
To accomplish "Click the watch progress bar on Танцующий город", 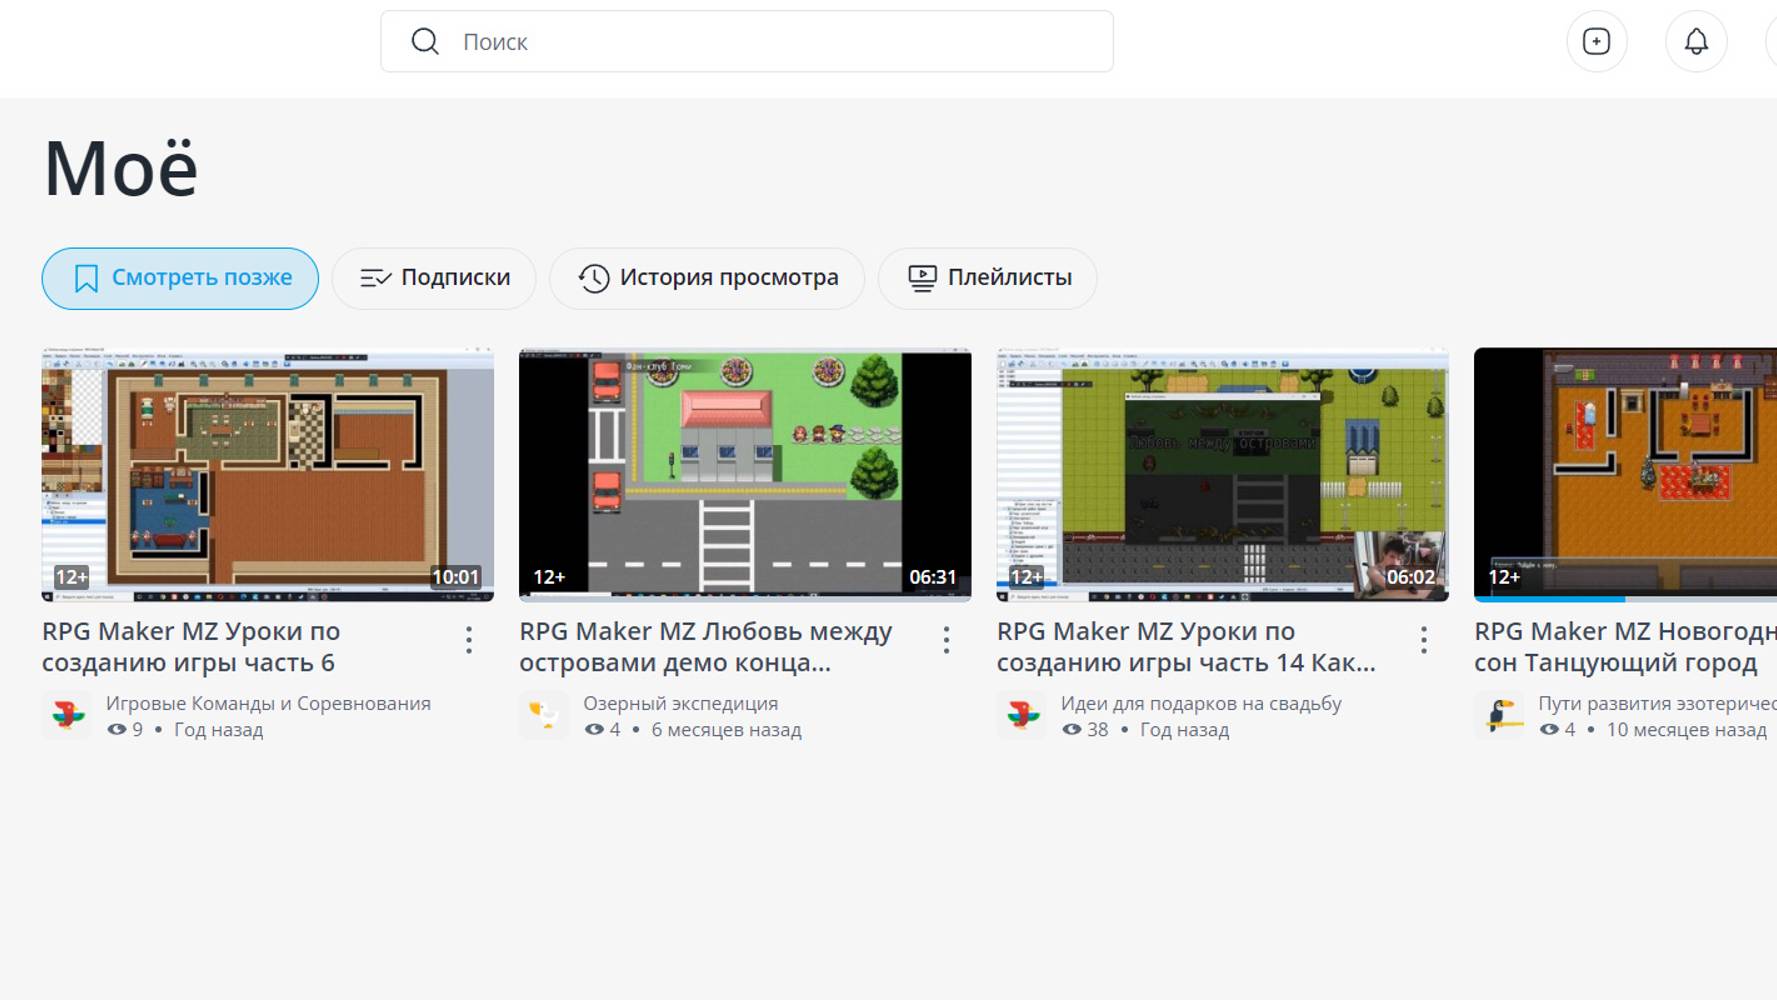I will 1626,599.
